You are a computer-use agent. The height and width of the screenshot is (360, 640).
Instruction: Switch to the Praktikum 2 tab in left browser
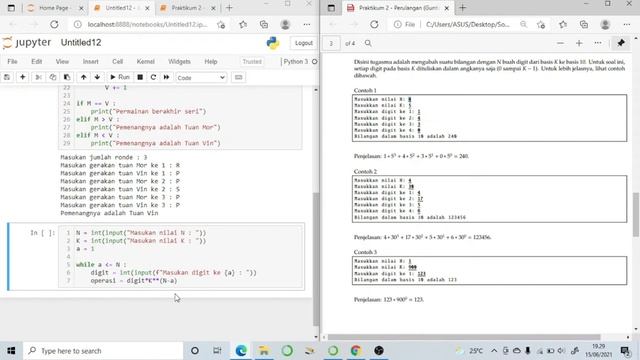(187, 8)
